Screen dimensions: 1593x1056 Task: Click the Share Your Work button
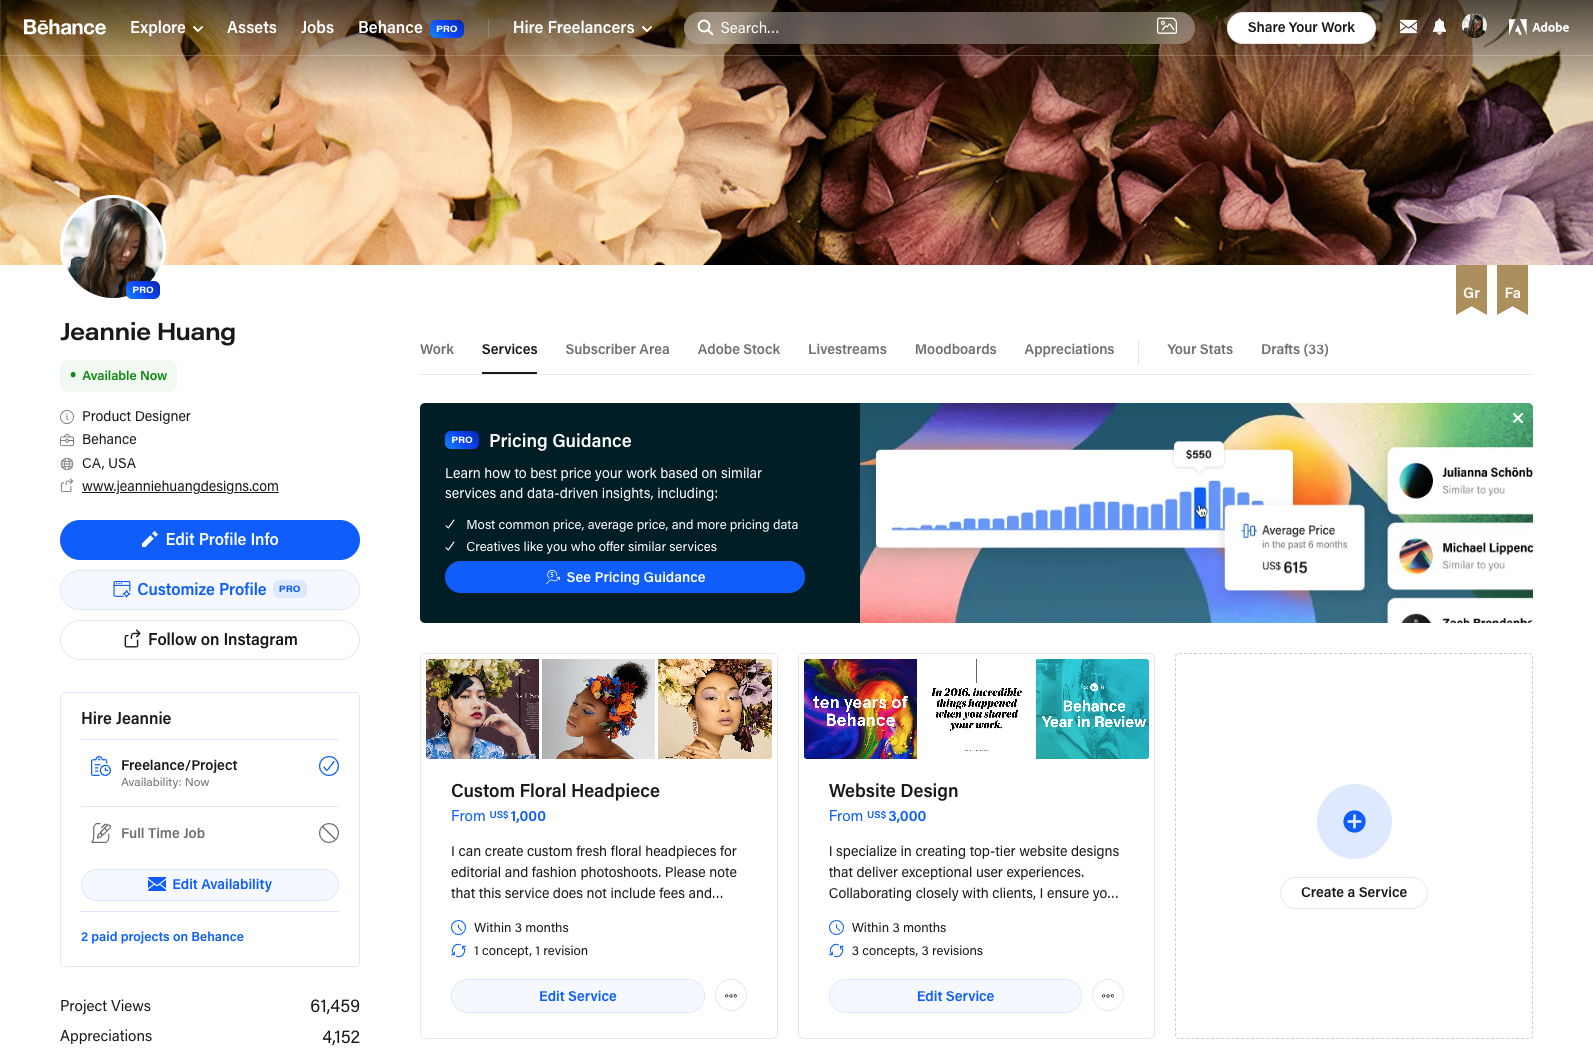pyautogui.click(x=1301, y=27)
